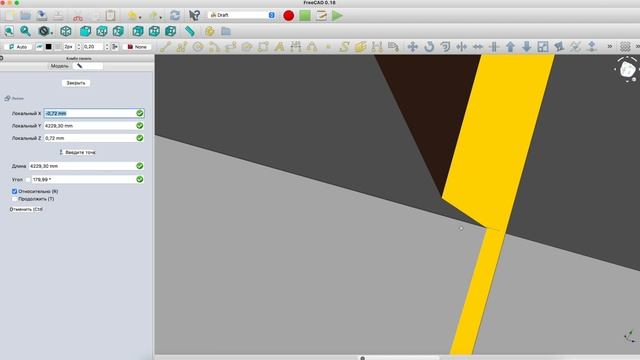Click the Длина length input field
Screen dimensions: 640x360
pos(87,166)
